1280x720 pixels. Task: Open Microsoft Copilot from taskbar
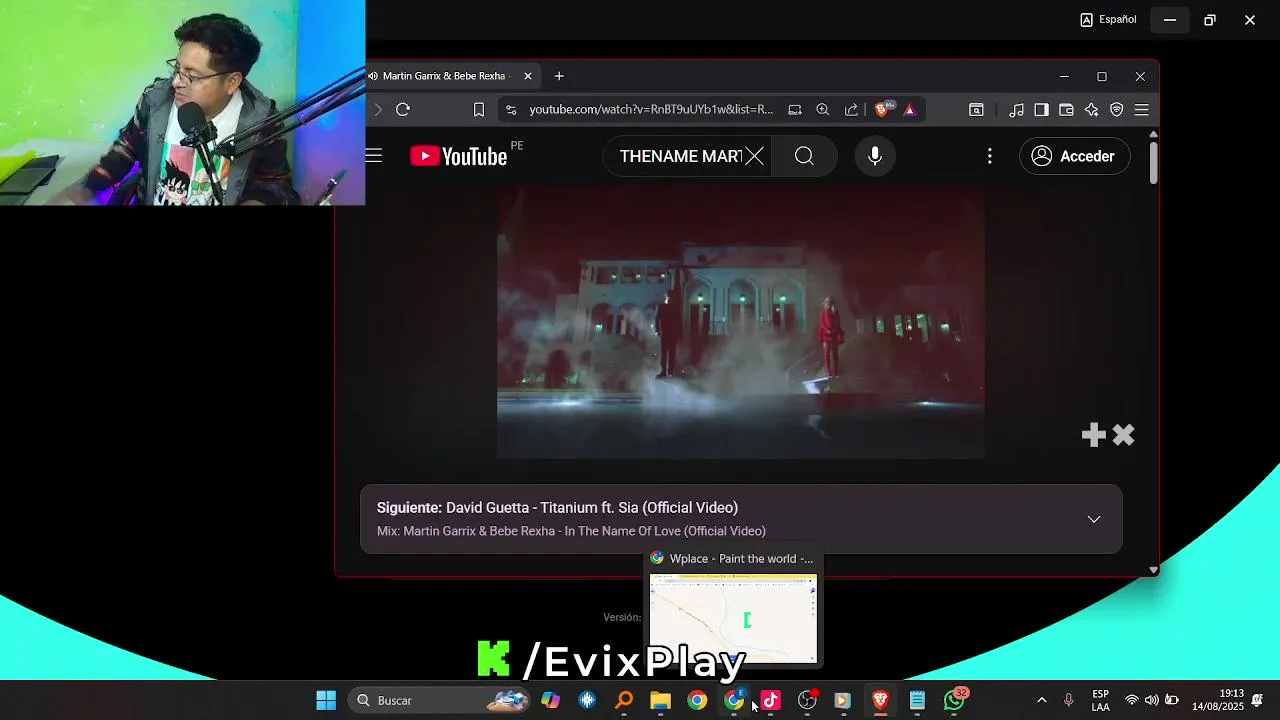coord(551,700)
